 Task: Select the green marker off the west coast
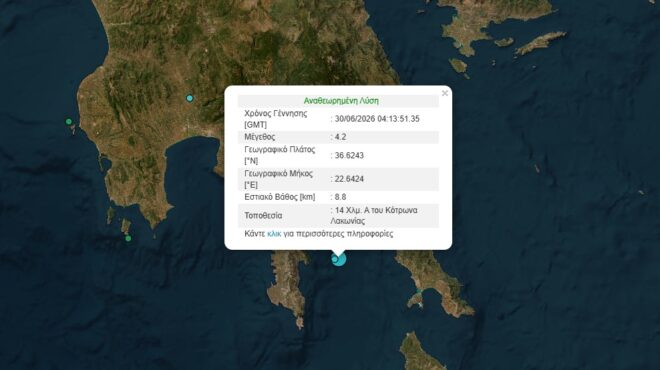(x=69, y=122)
